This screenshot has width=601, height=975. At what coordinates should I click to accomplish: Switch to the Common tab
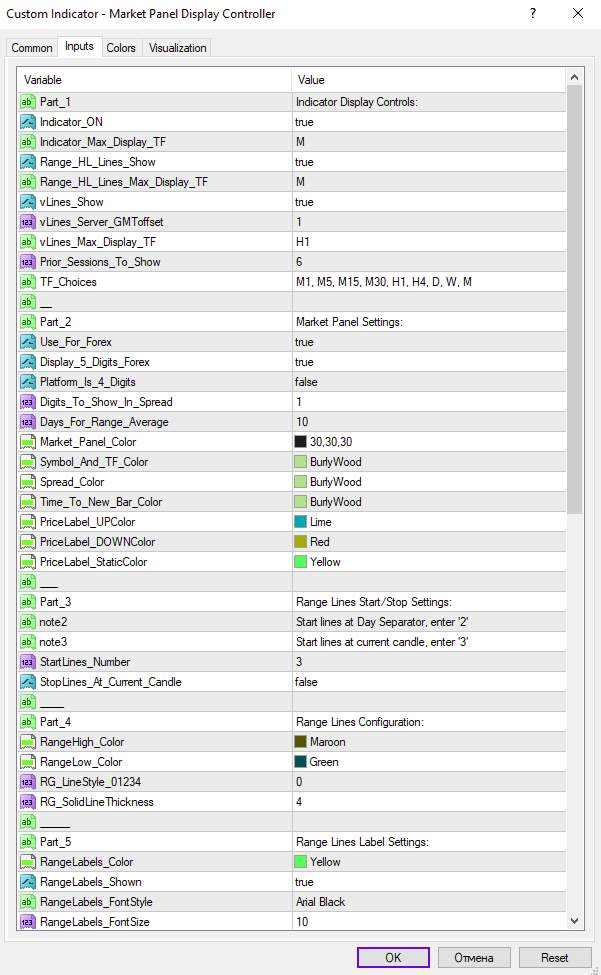pos(32,48)
